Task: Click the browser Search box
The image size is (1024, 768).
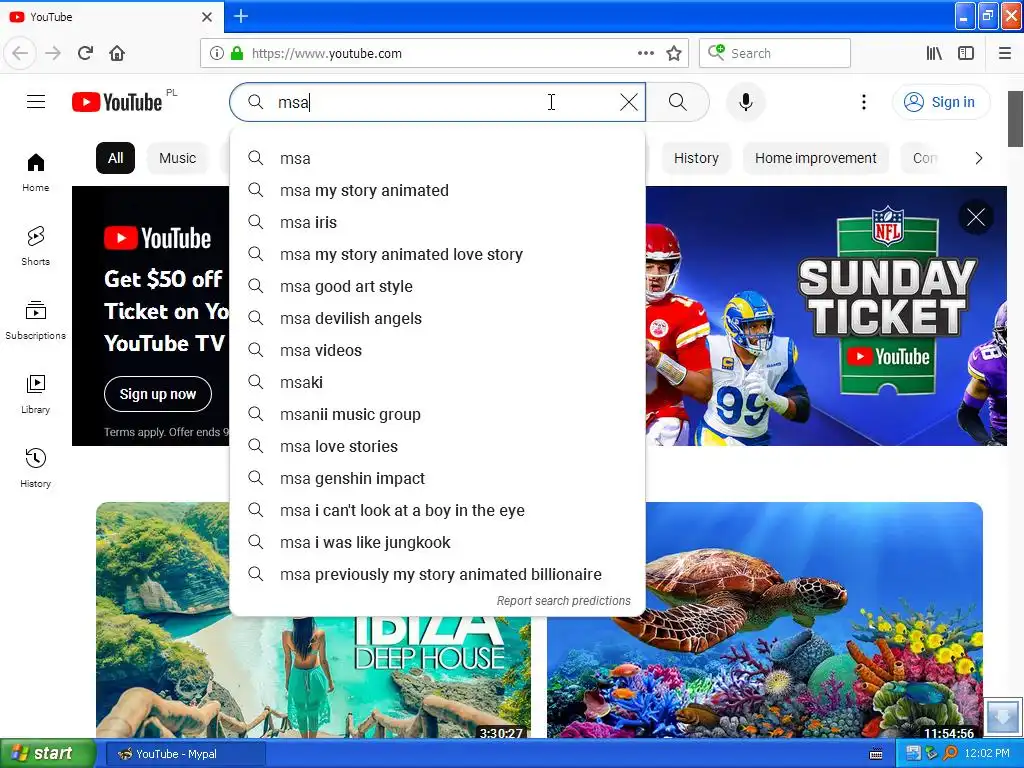Action: pyautogui.click(x=775, y=53)
